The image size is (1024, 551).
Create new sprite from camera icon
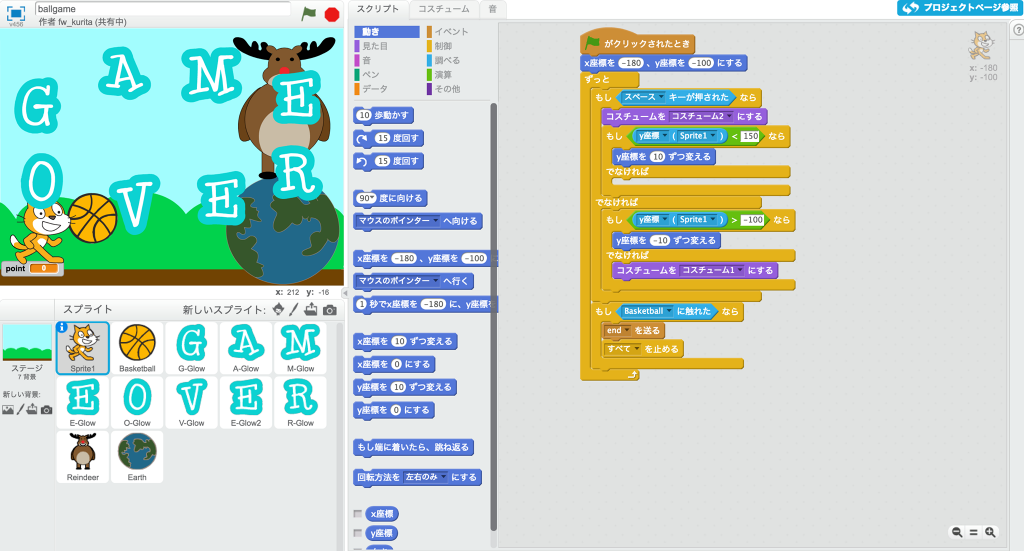pyautogui.click(x=330, y=310)
